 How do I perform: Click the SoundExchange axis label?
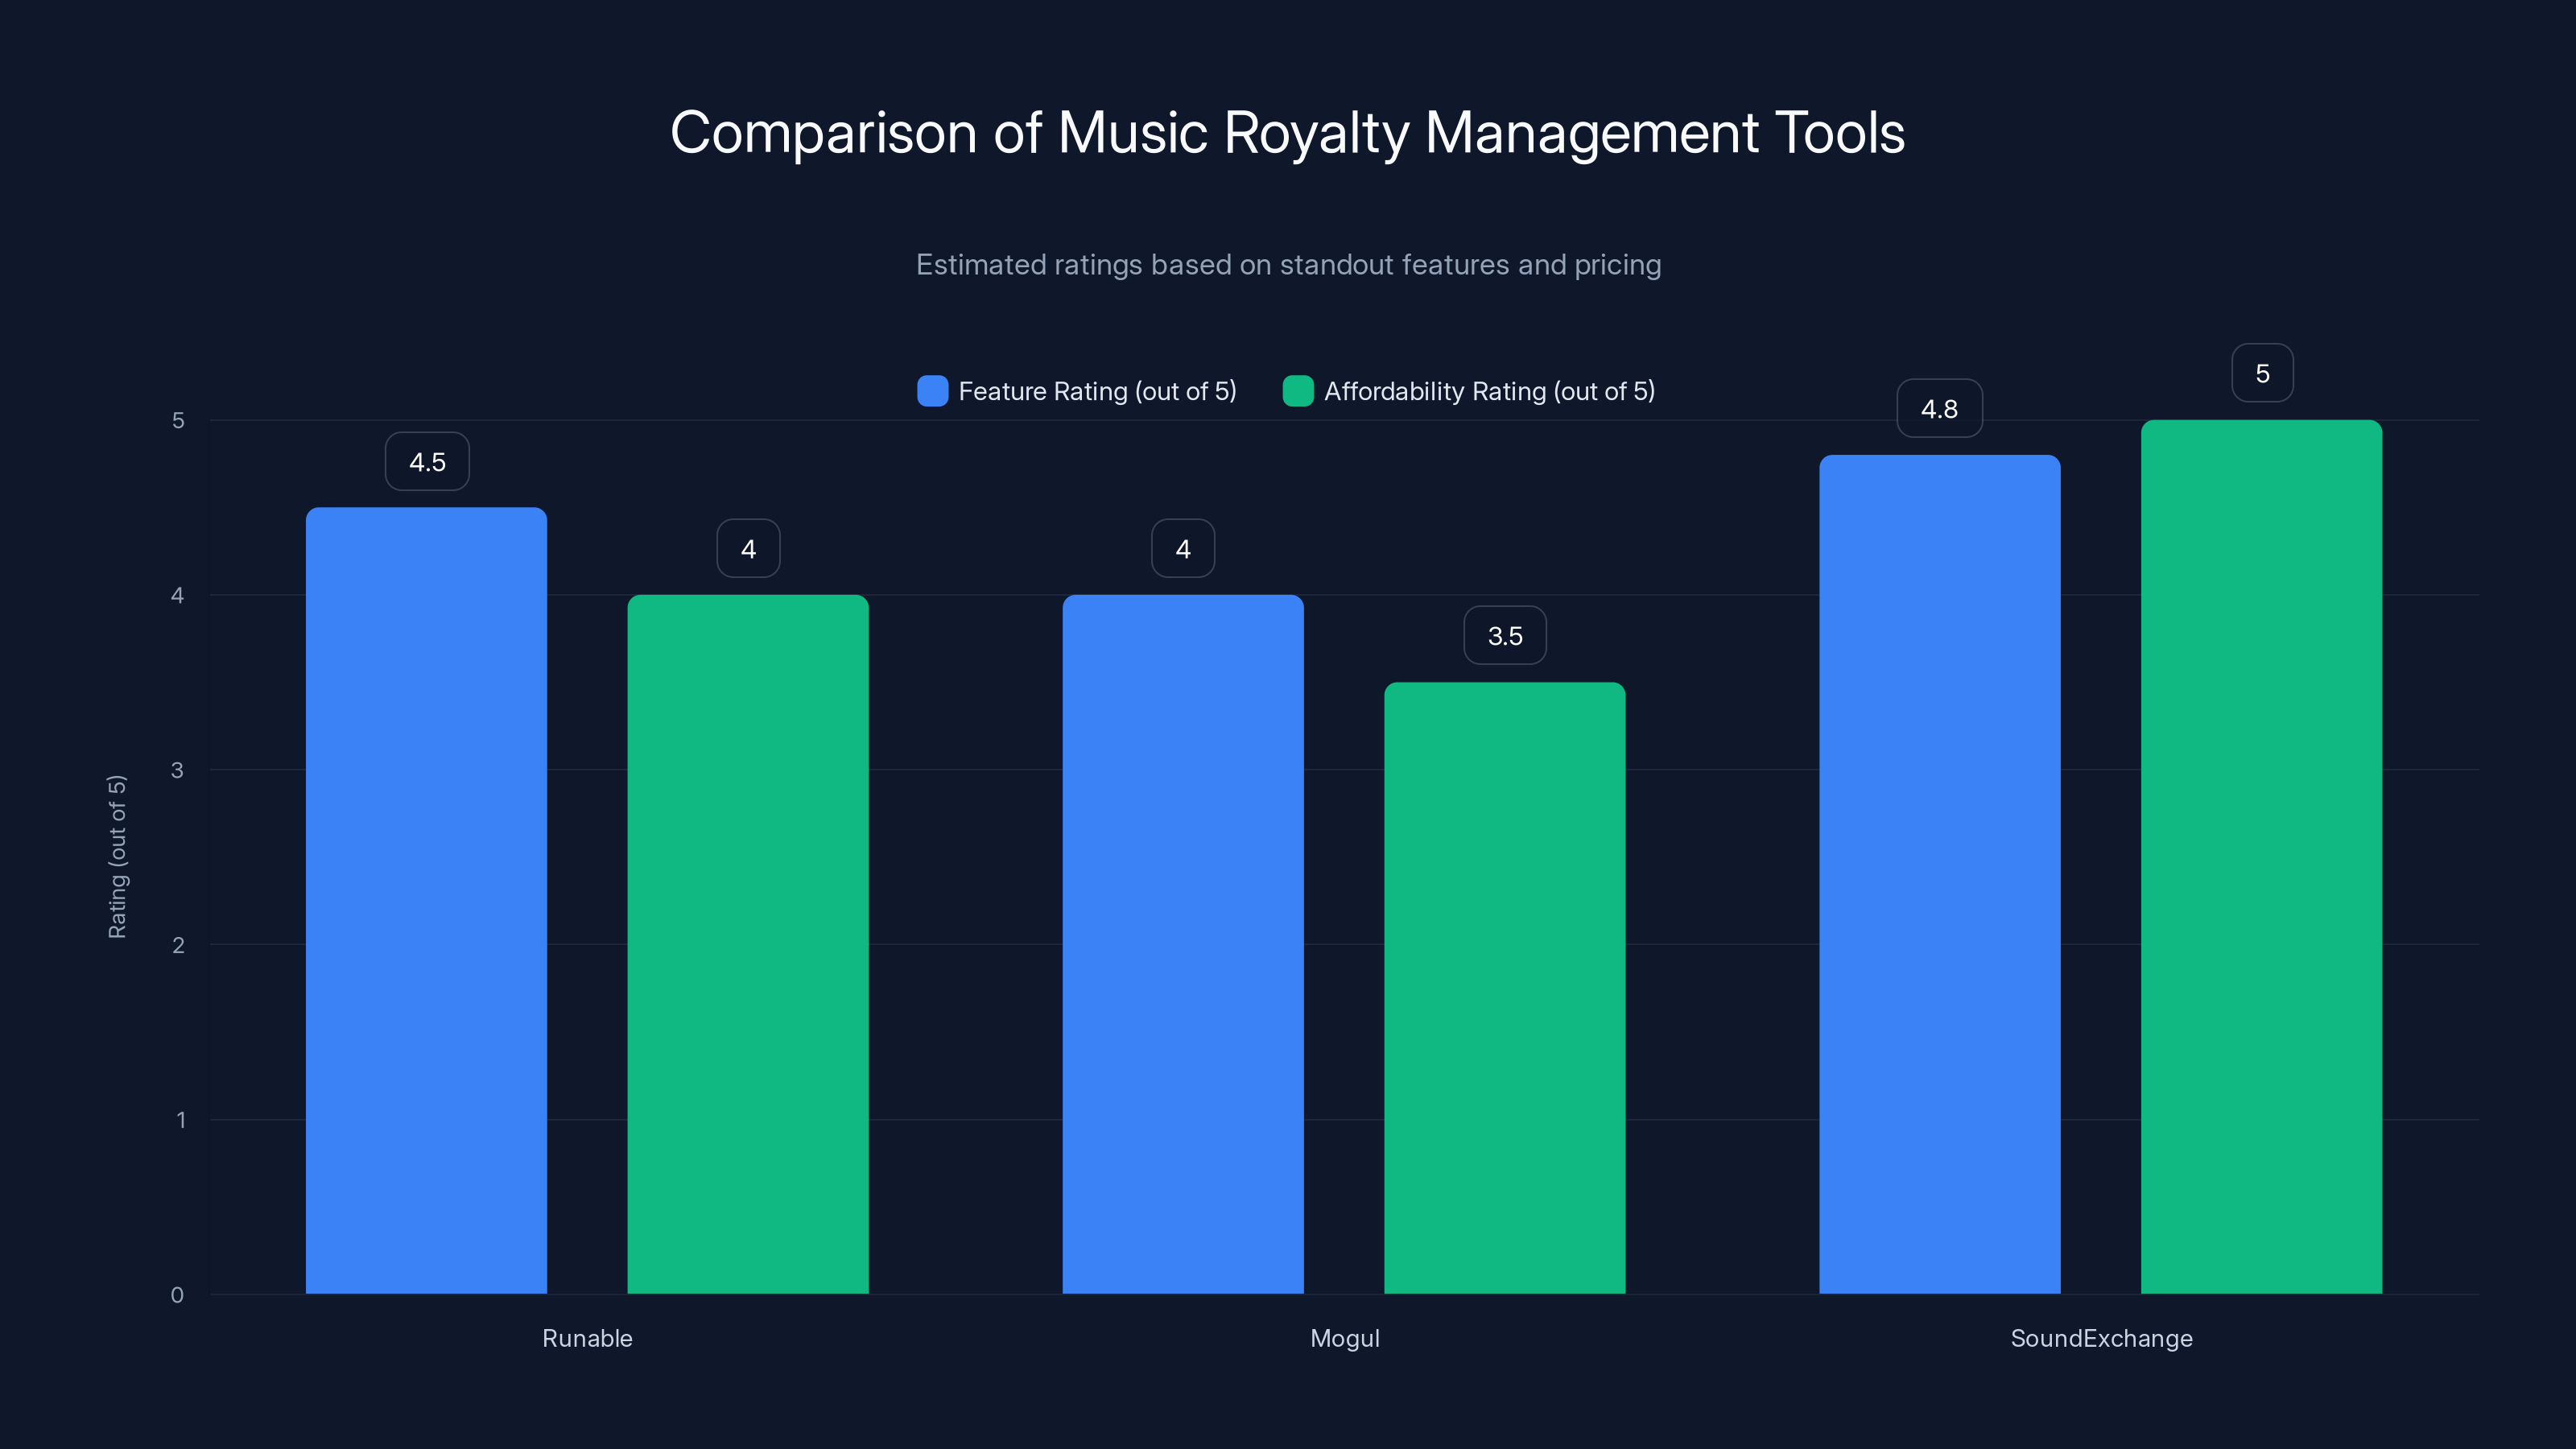[2101, 1338]
